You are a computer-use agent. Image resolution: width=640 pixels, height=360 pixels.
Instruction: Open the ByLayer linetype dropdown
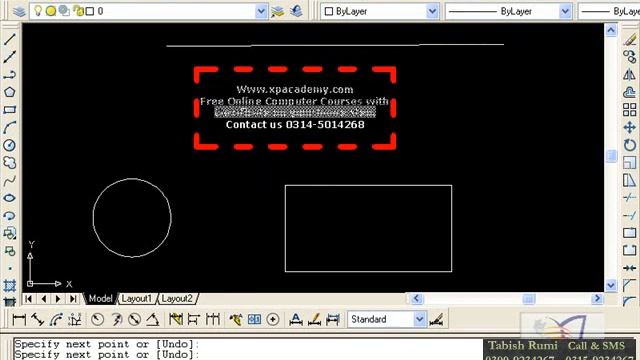click(x=565, y=11)
